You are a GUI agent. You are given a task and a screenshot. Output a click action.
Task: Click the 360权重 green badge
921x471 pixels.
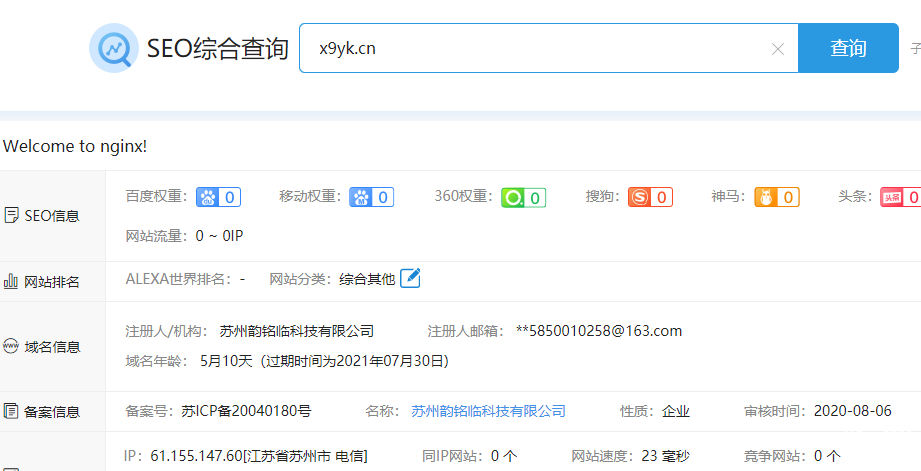(x=523, y=198)
